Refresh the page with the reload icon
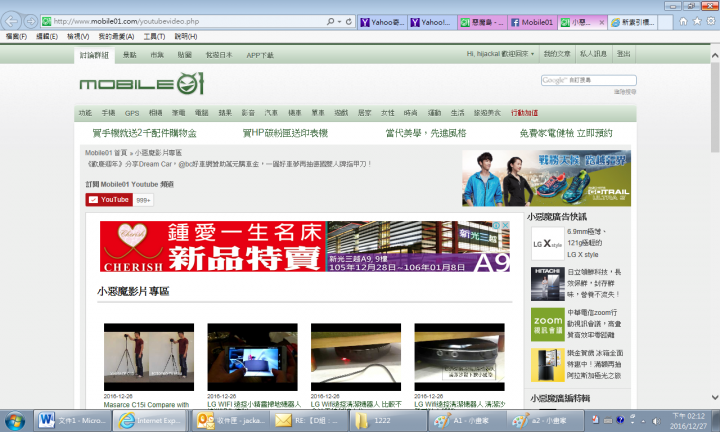Viewport: 720px width, 432px height. tap(349, 22)
